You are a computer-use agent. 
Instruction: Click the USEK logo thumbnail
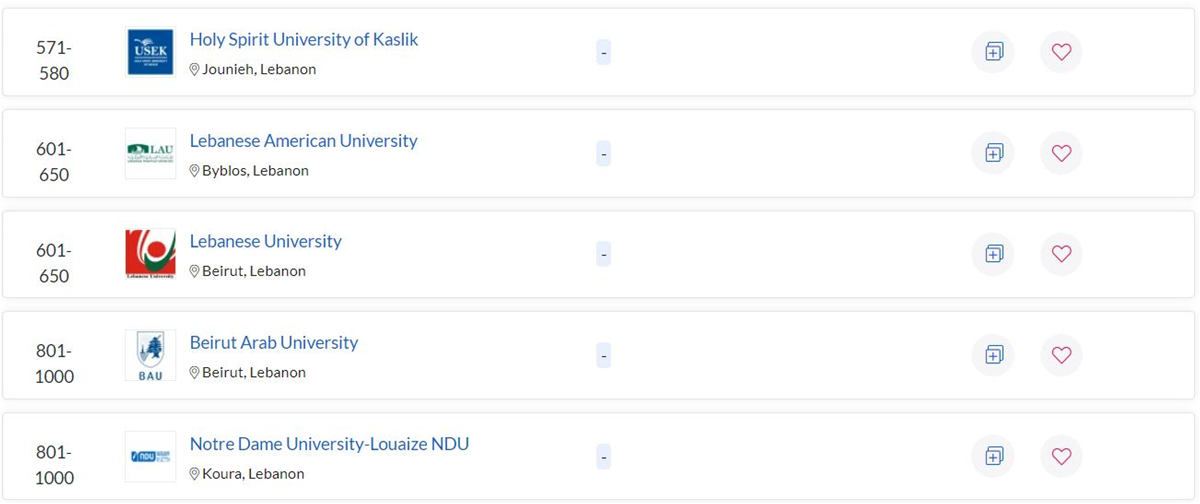150,52
